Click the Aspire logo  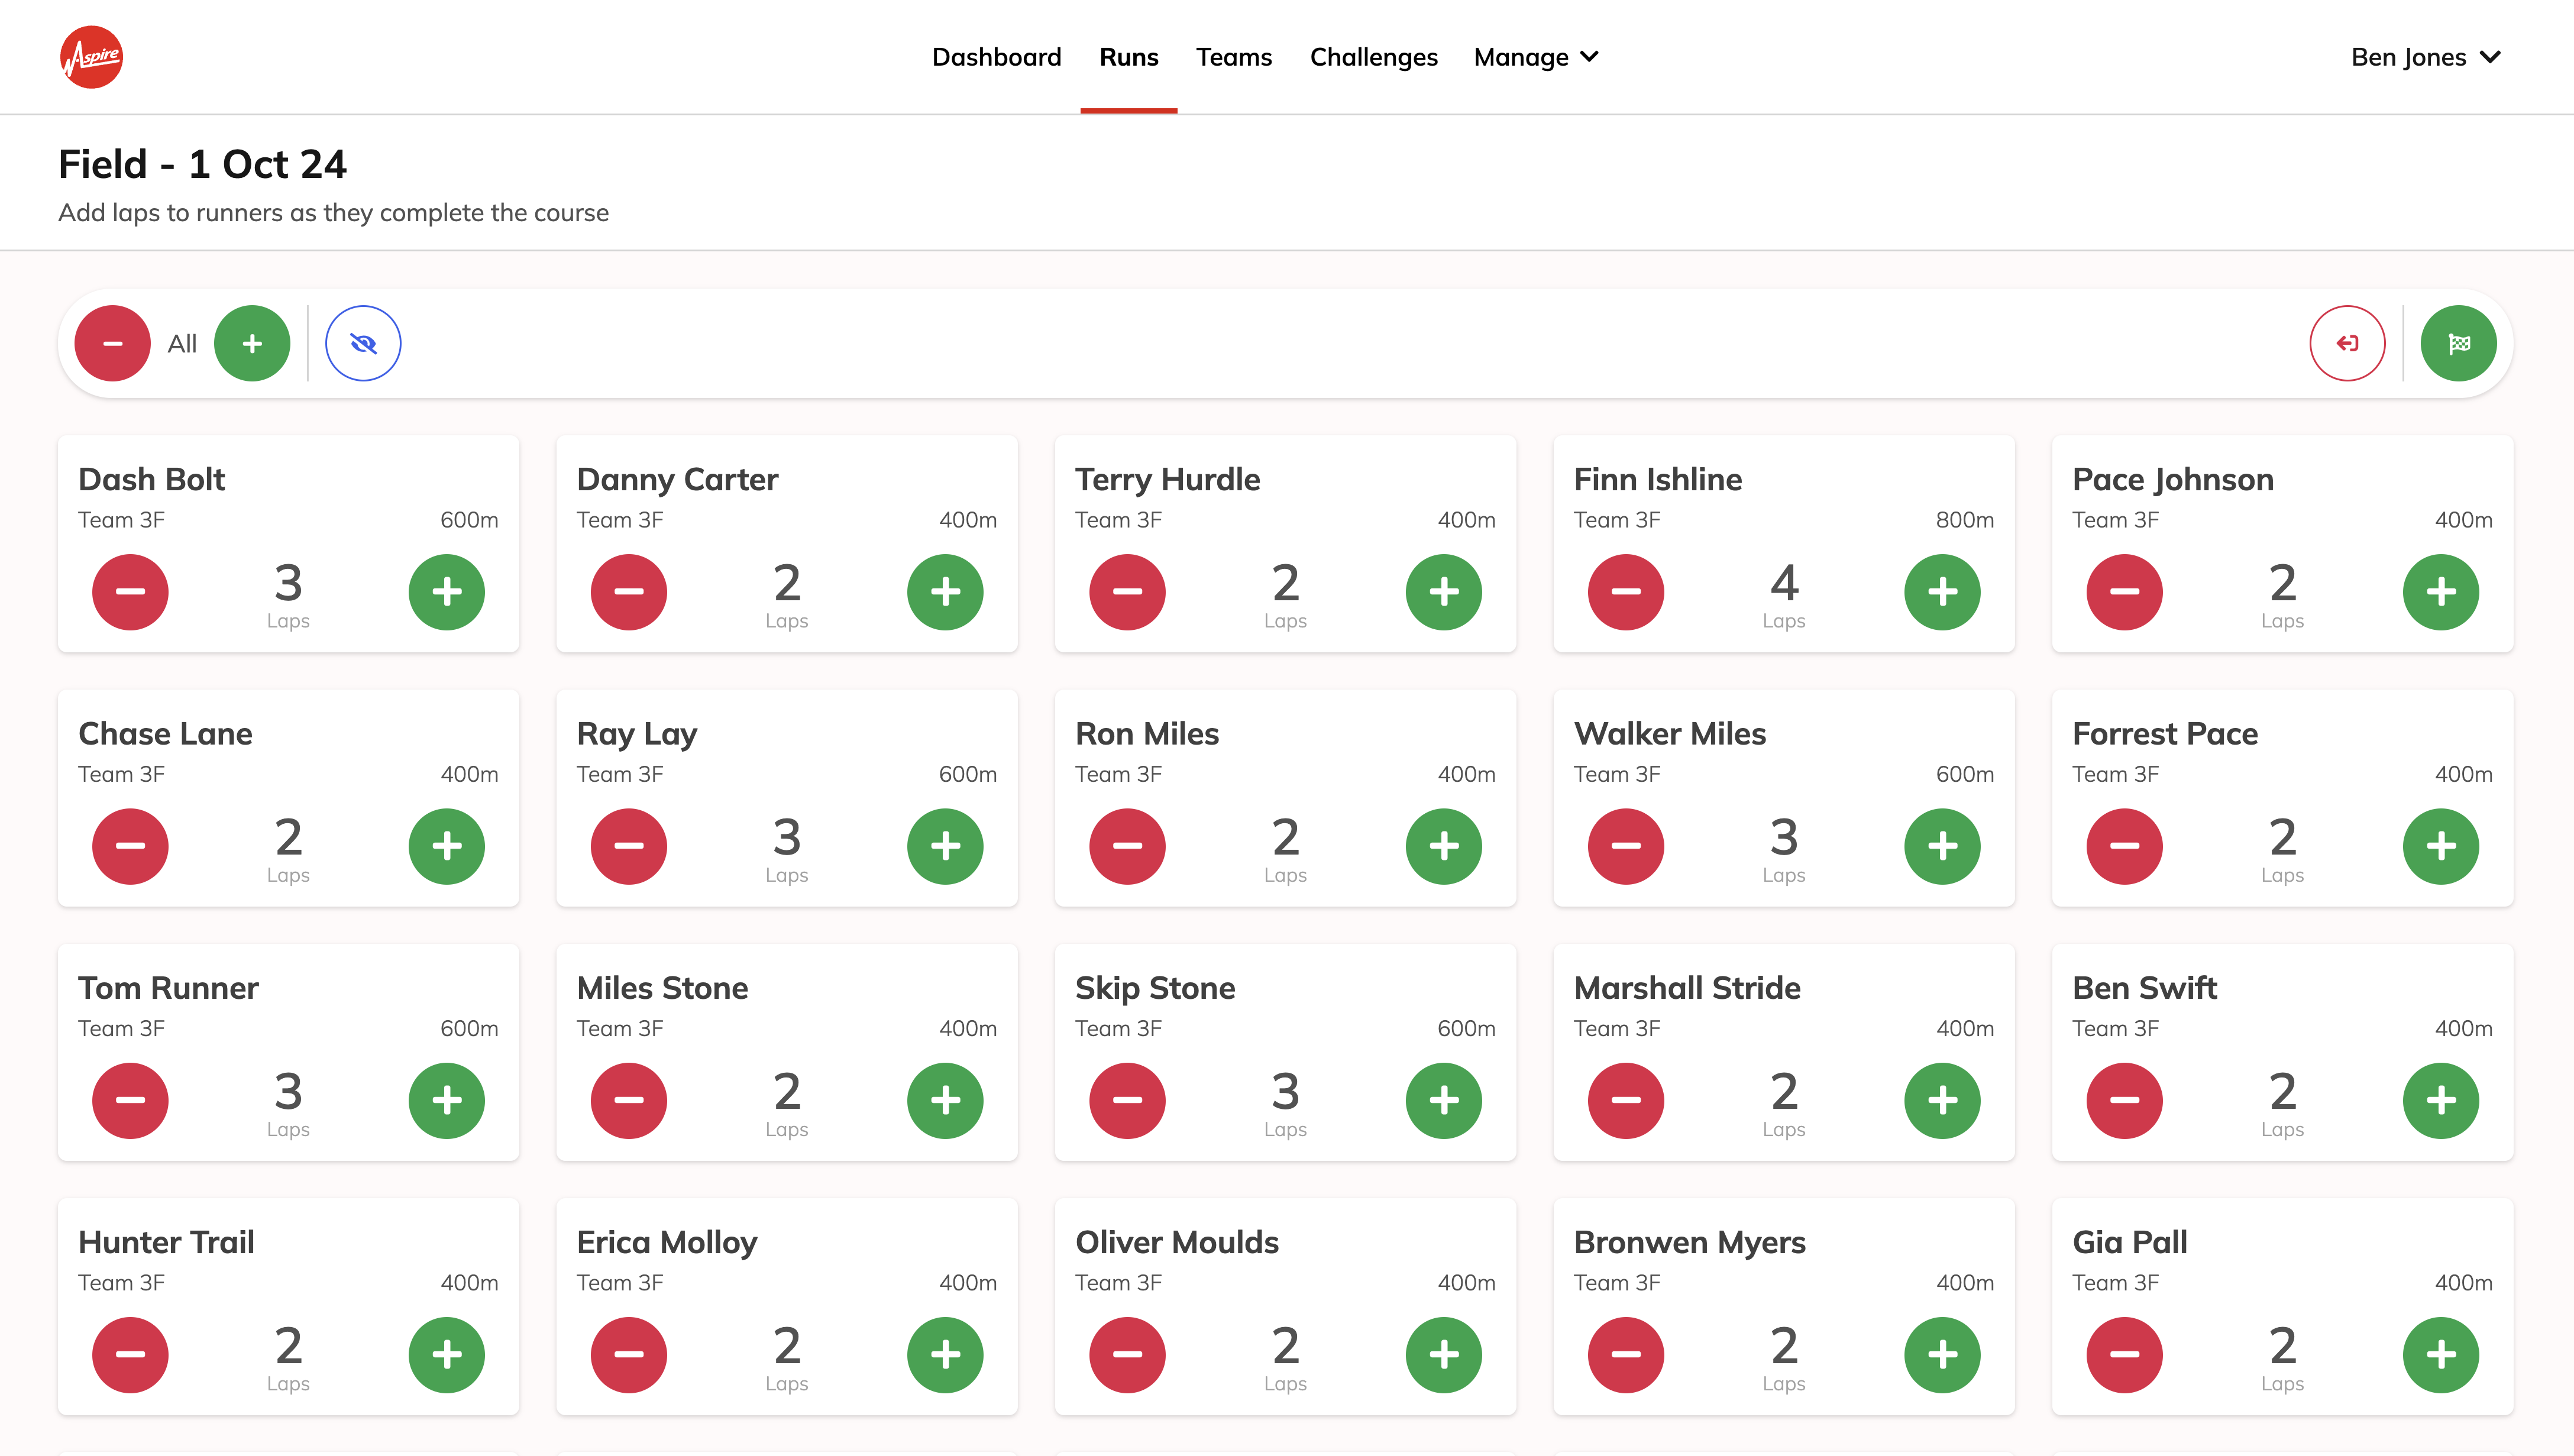pyautogui.click(x=91, y=57)
